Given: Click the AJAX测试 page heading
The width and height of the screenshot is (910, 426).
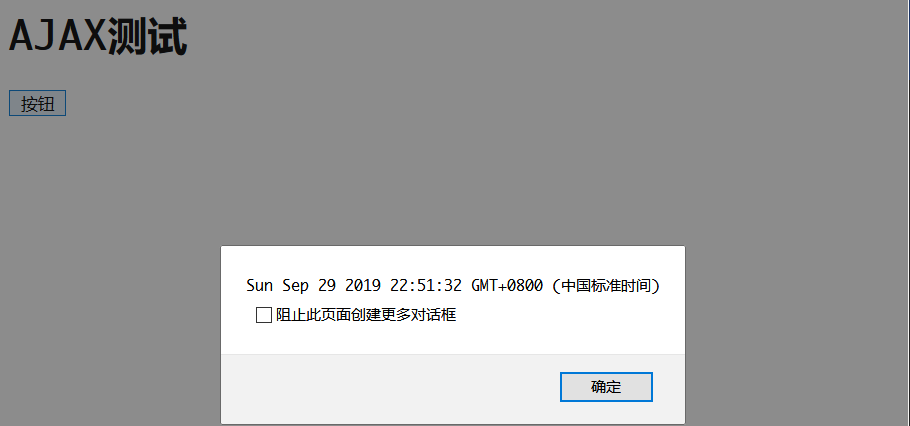Looking at the screenshot, I should tap(98, 37).
